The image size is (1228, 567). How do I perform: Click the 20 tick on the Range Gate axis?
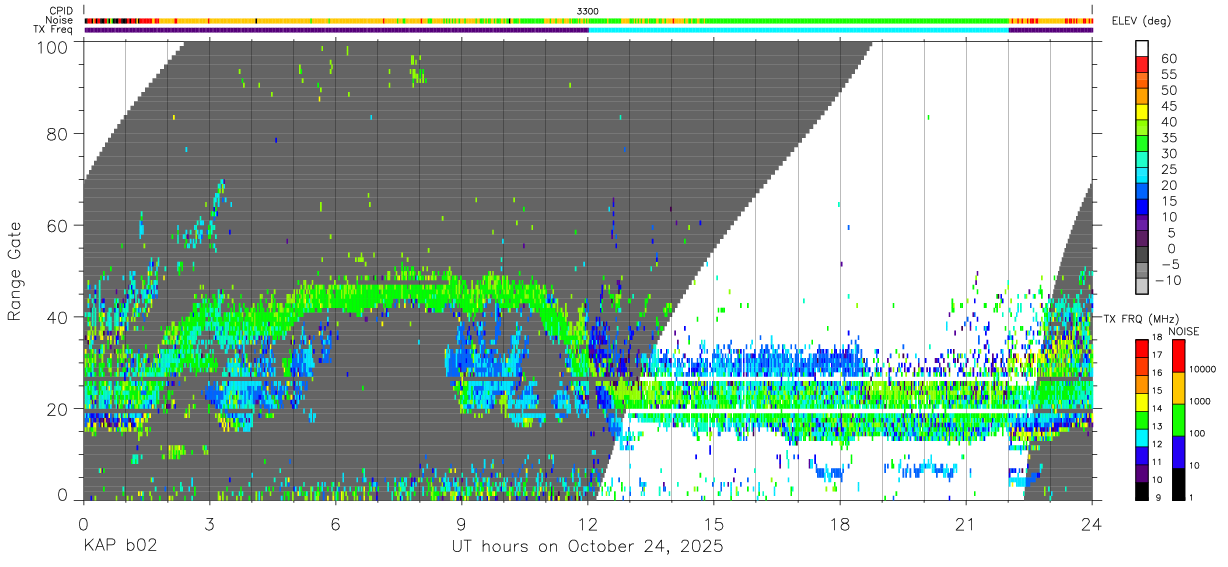[59, 409]
